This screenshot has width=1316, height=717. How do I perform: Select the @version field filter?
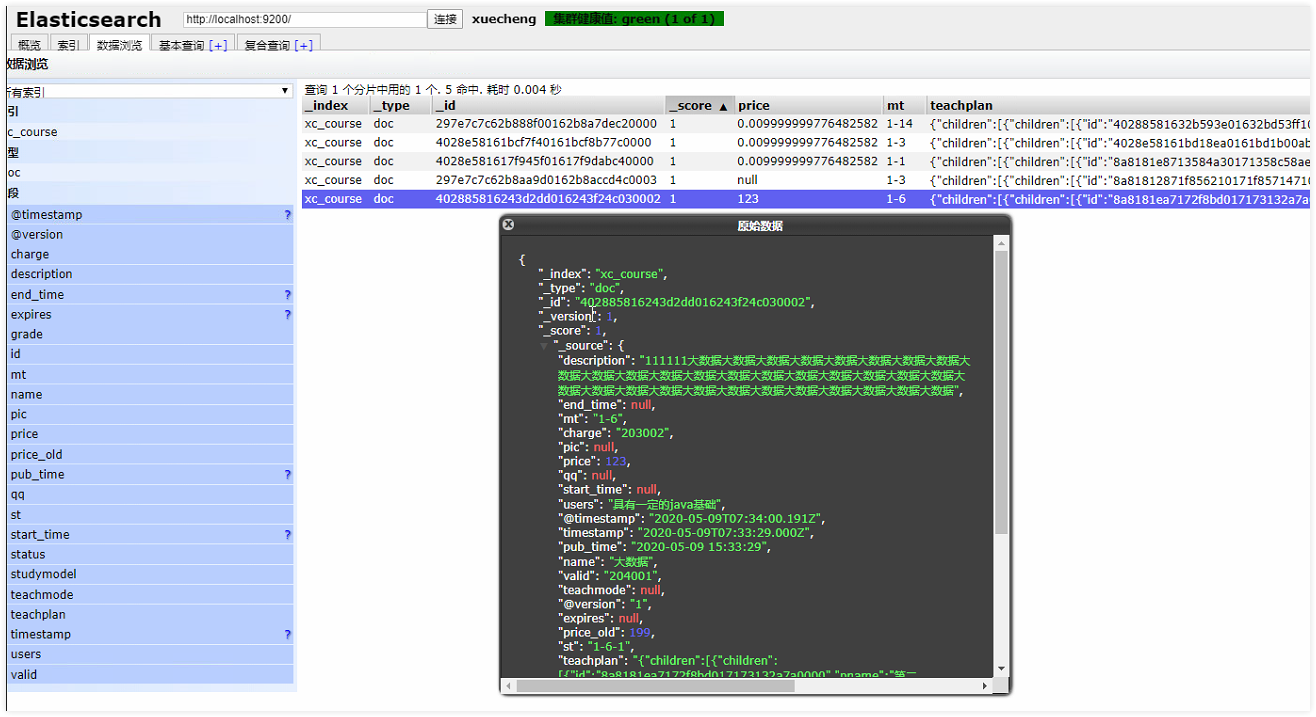150,235
